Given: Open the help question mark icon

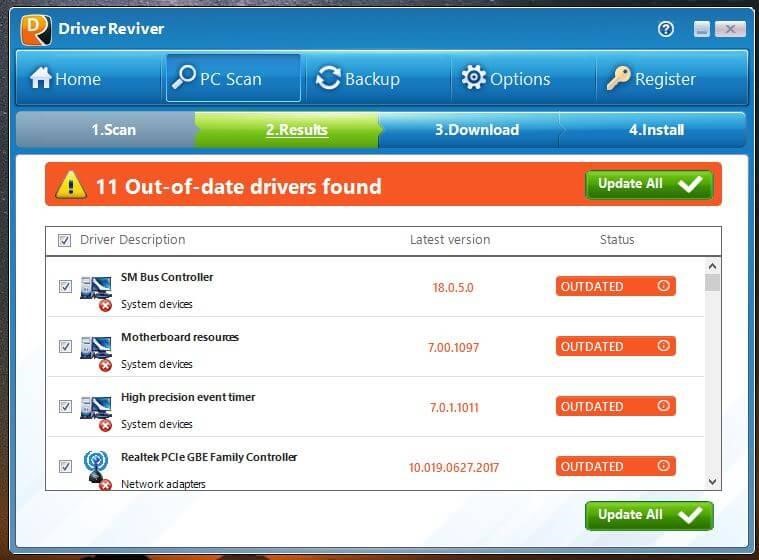Looking at the screenshot, I should [666, 29].
